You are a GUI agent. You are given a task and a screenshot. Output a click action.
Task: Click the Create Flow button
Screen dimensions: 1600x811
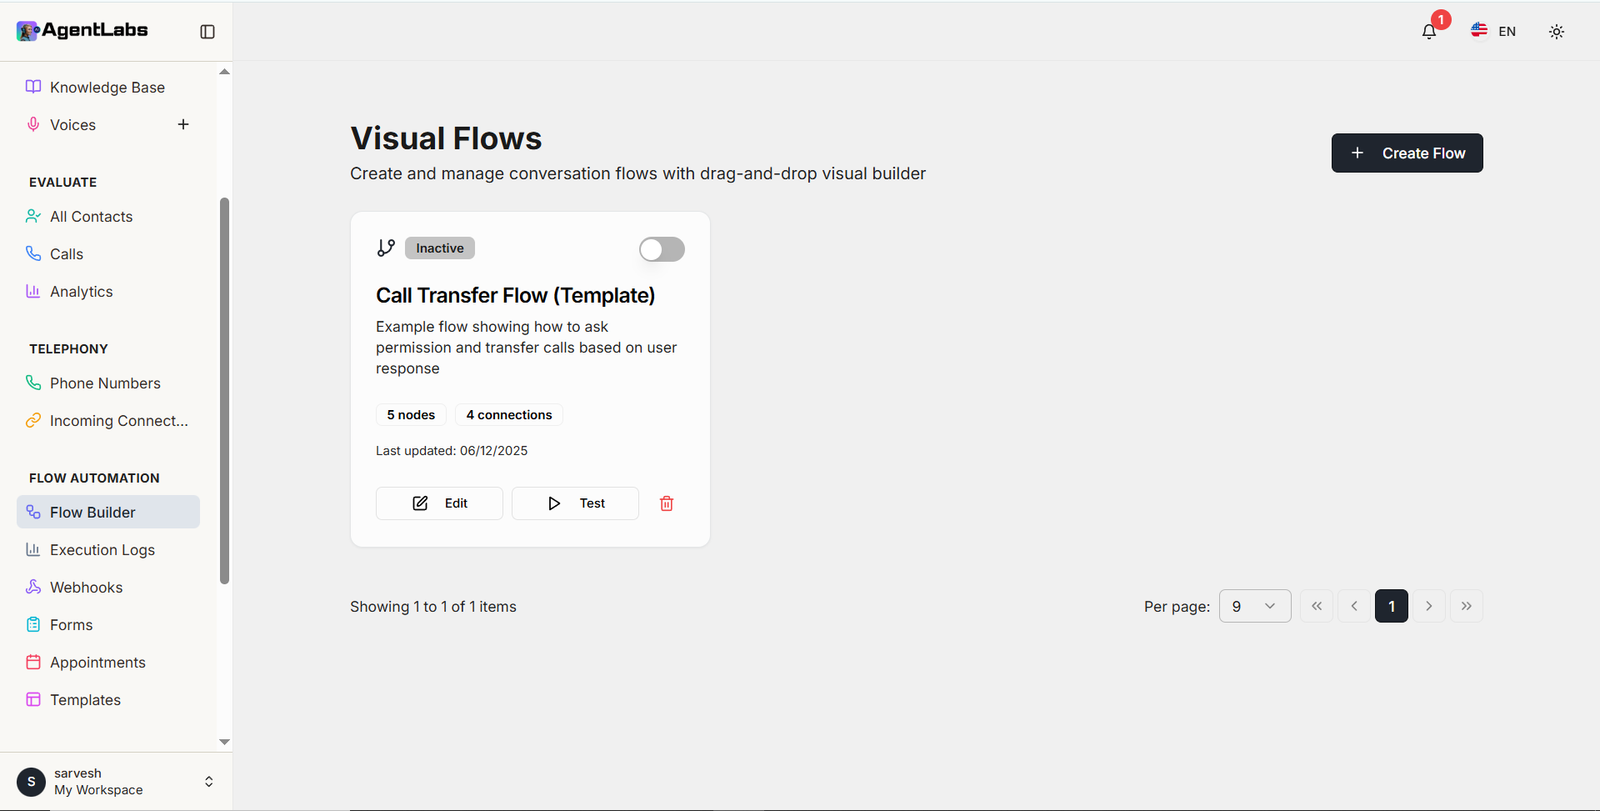pyautogui.click(x=1406, y=153)
